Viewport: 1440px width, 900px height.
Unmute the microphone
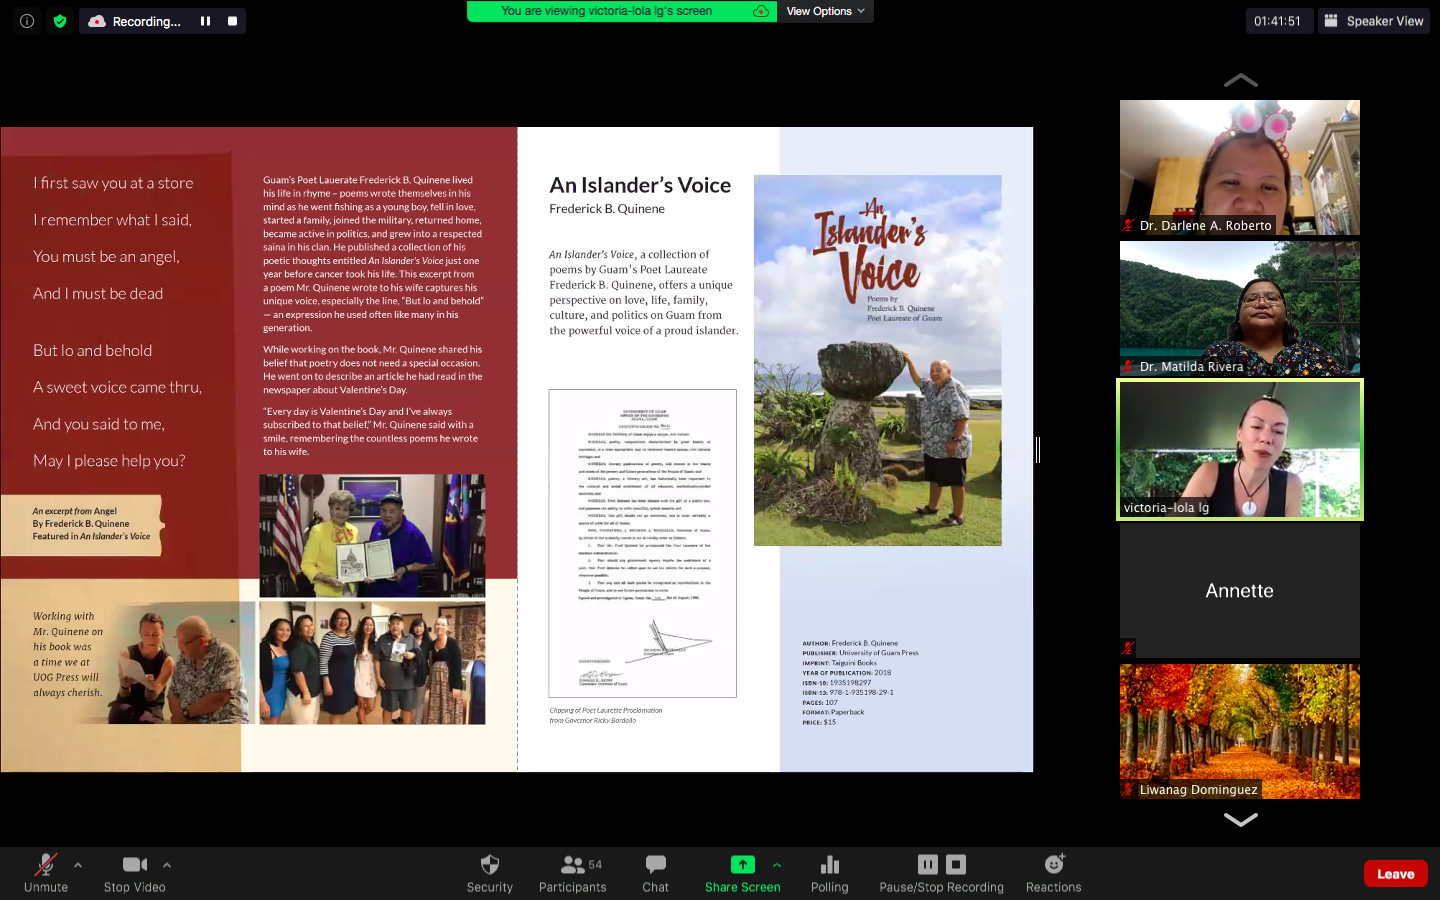(x=46, y=872)
